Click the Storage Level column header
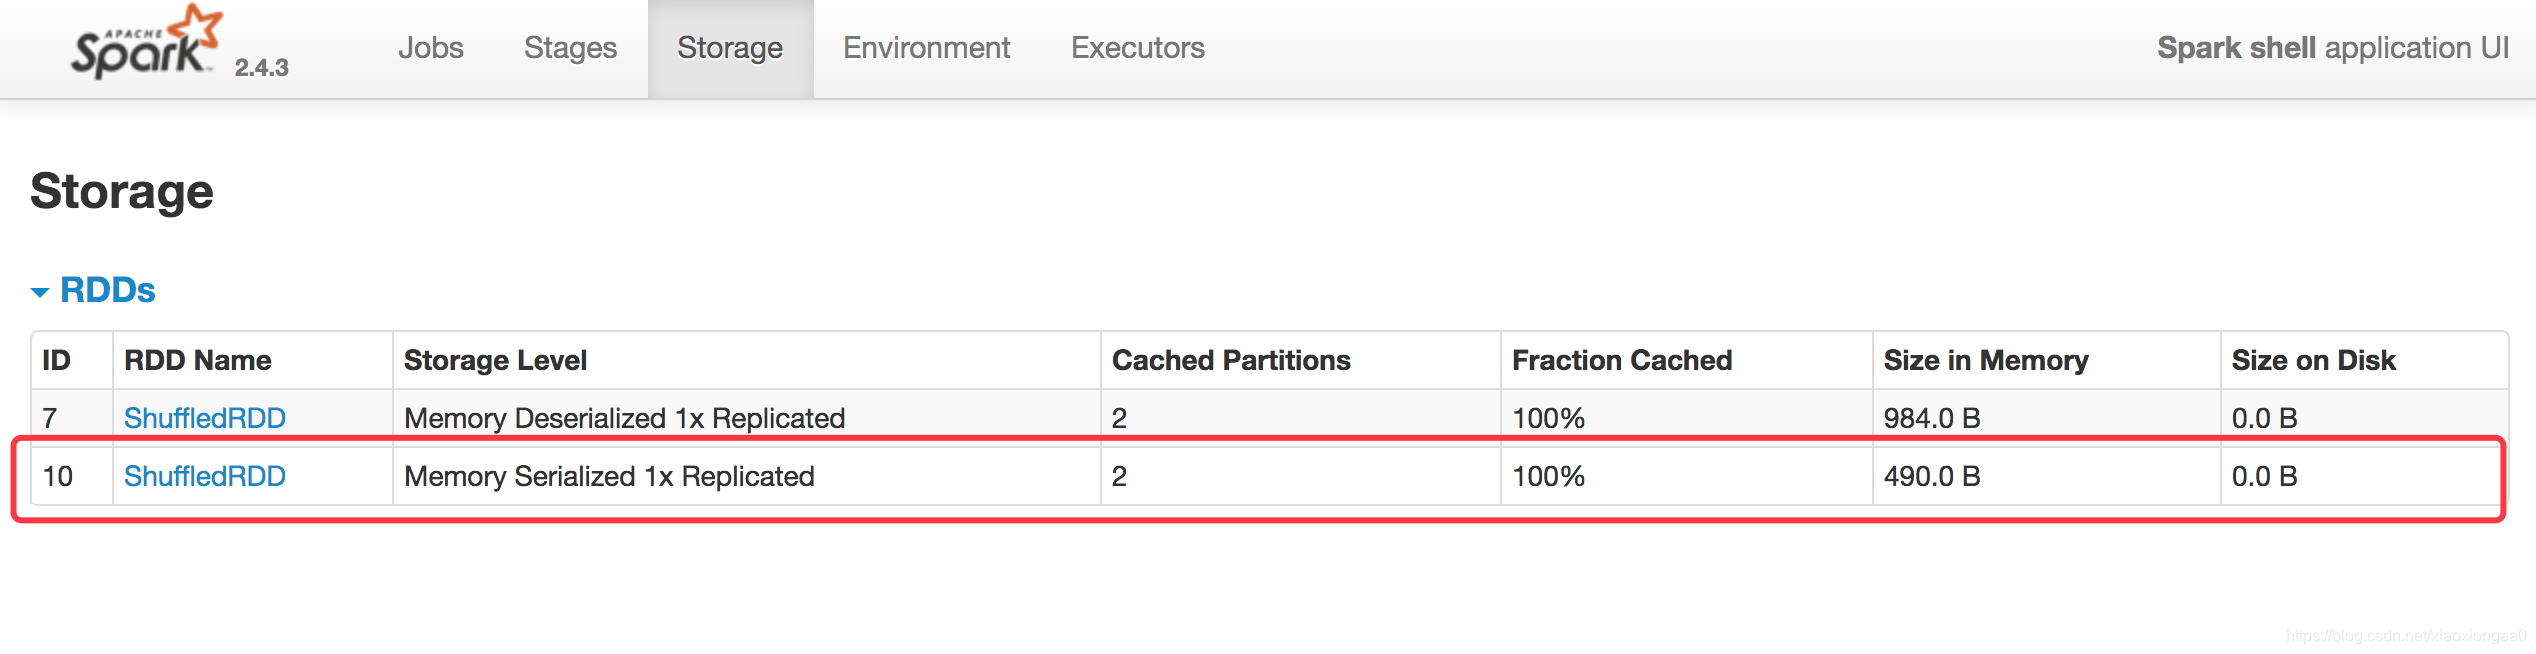The image size is (2536, 654). 495,360
